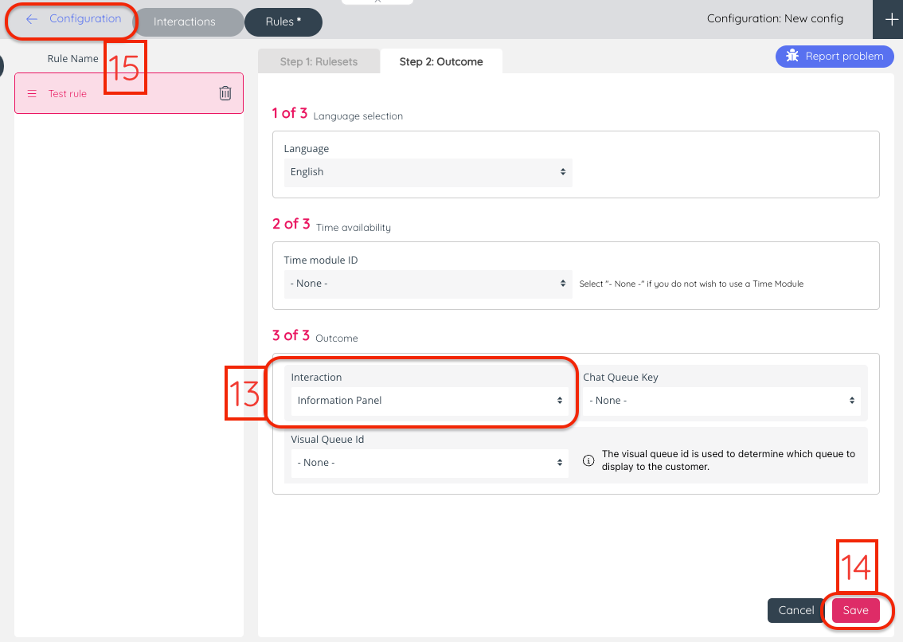The image size is (904, 642).
Task: Open the Interaction dropdown
Action: click(x=430, y=400)
